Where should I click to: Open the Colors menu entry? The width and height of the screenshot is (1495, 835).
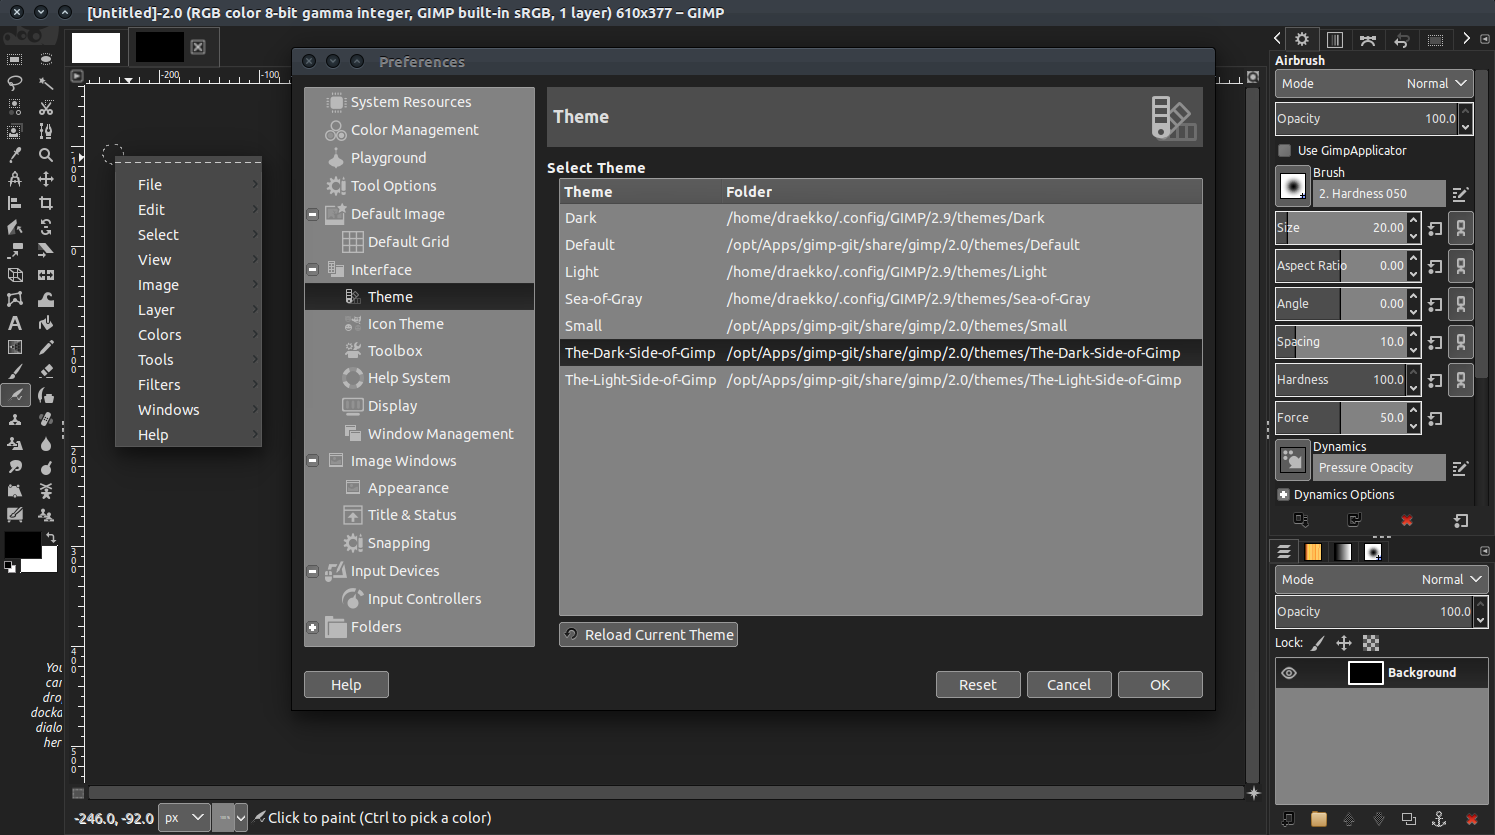(x=188, y=335)
